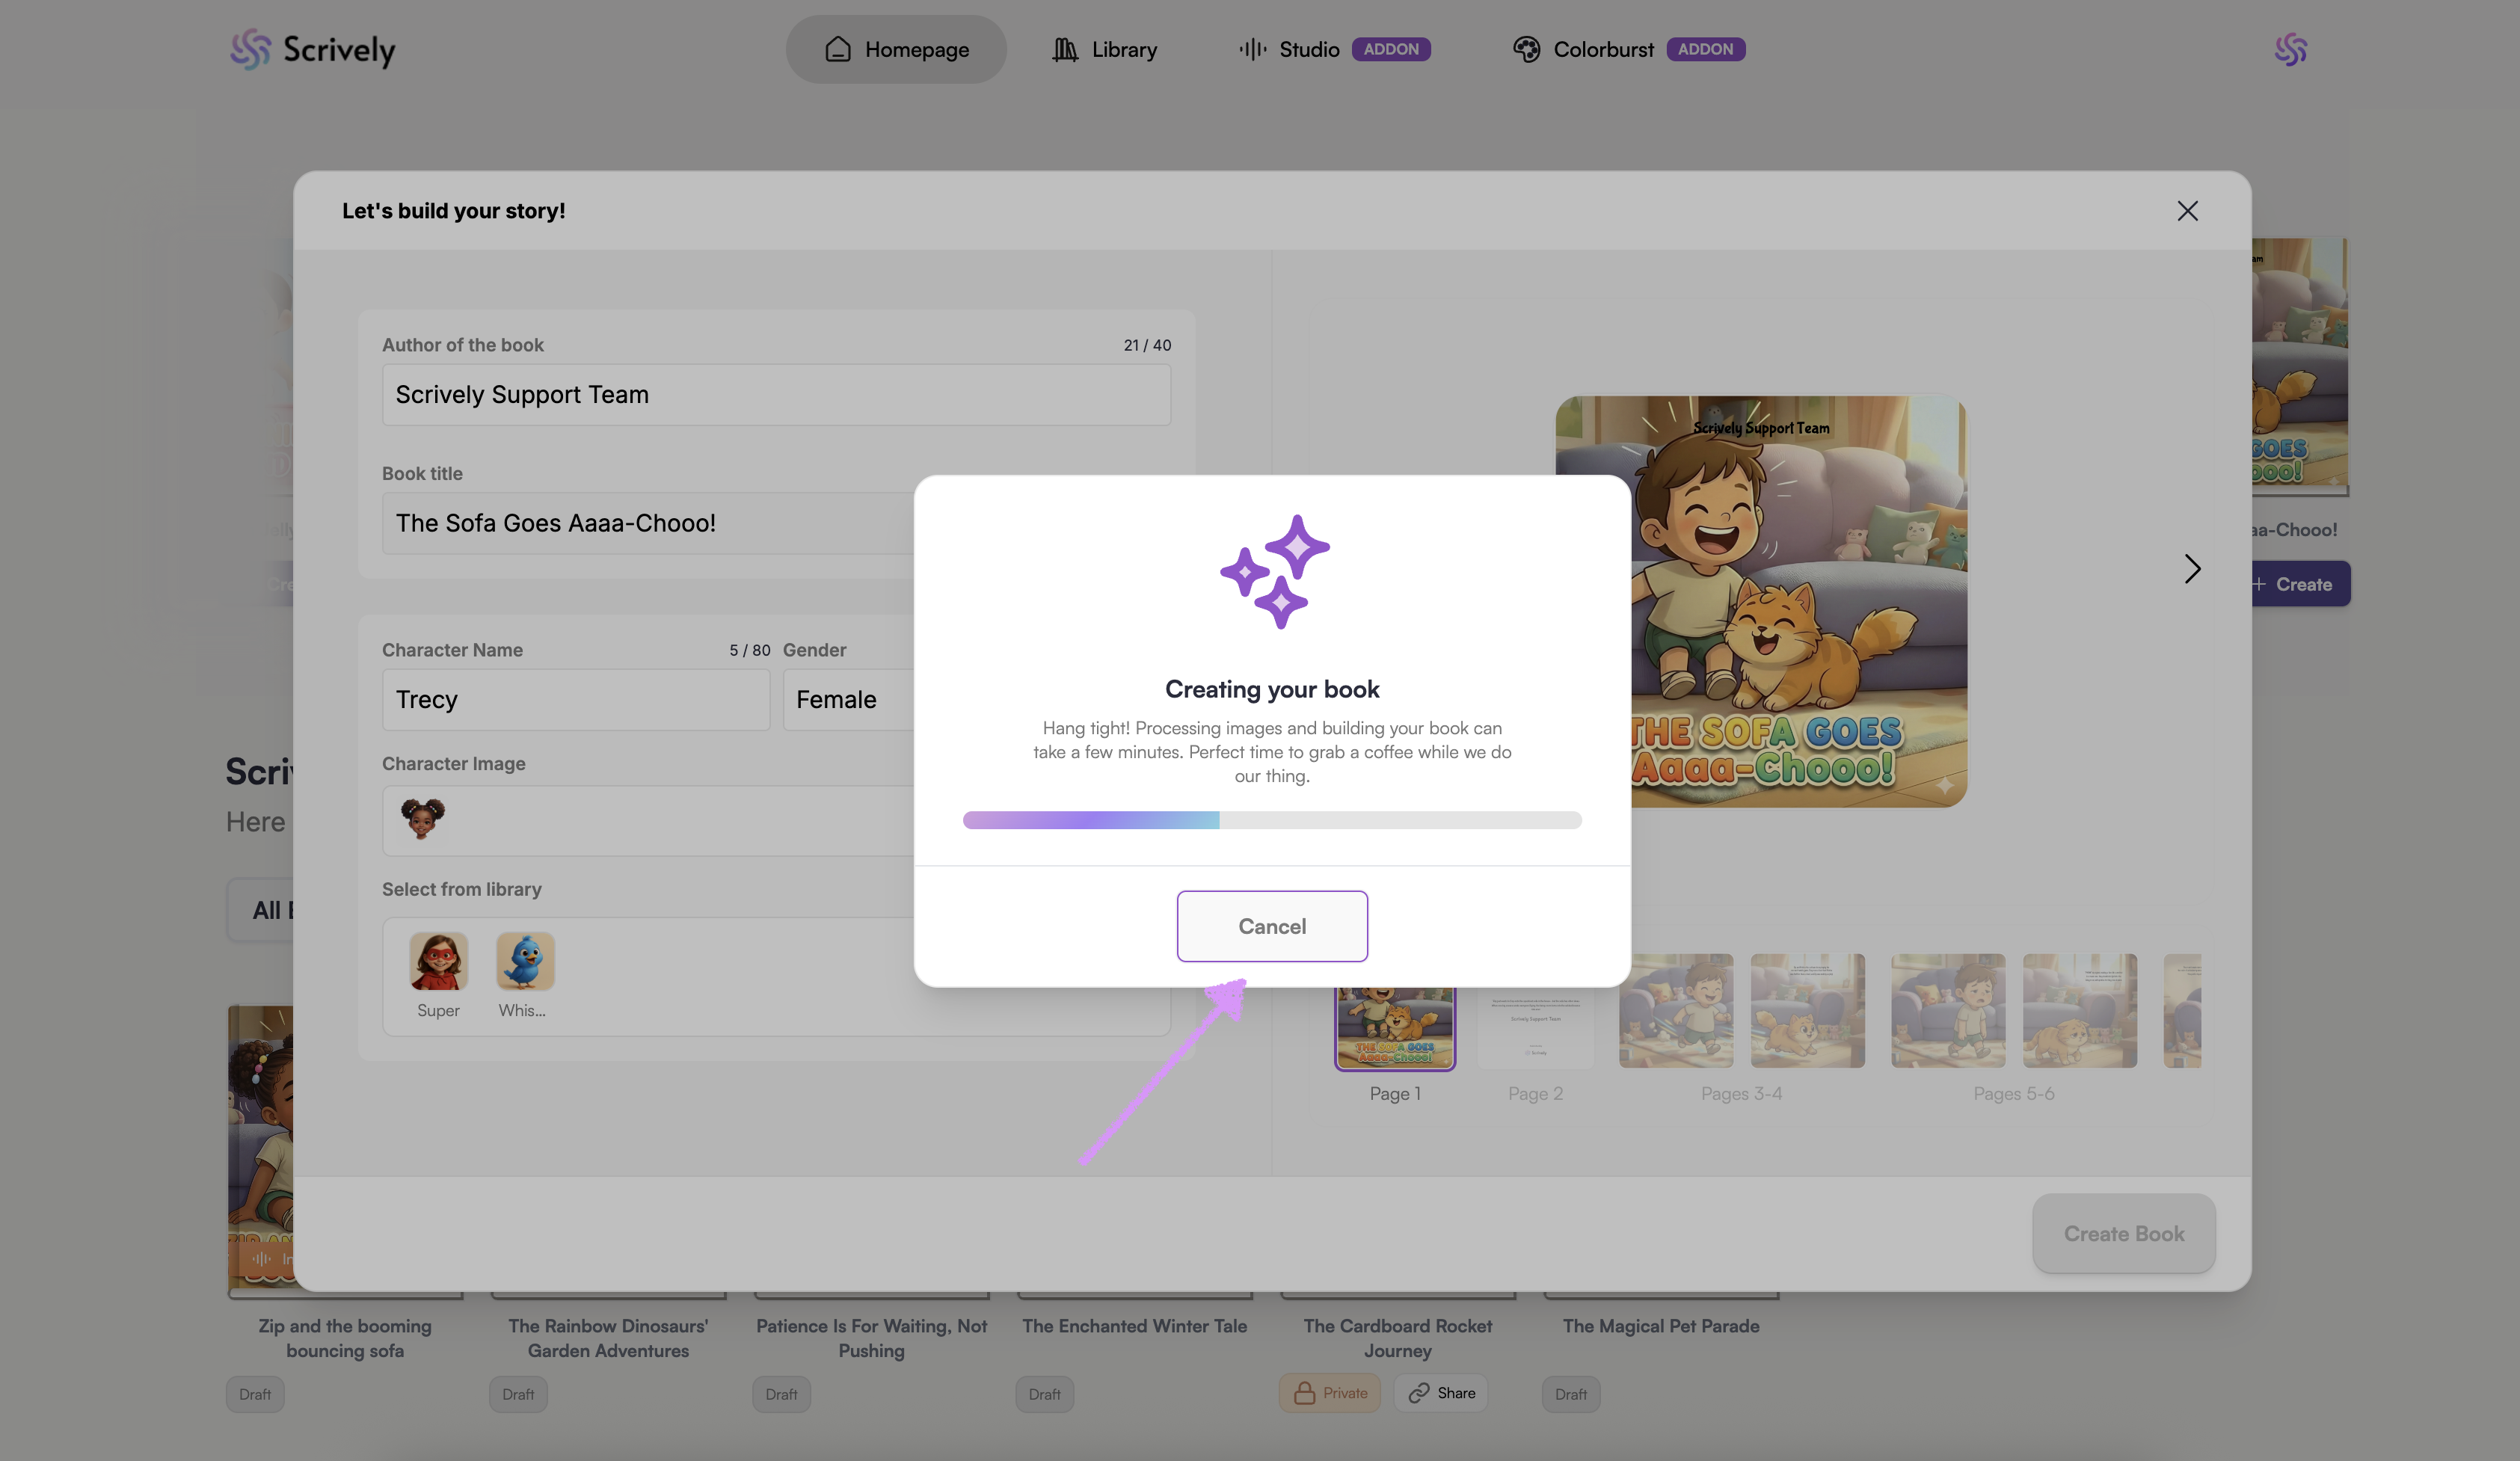Select the Super character from library
The height and width of the screenshot is (1461, 2520).
pos(438,962)
